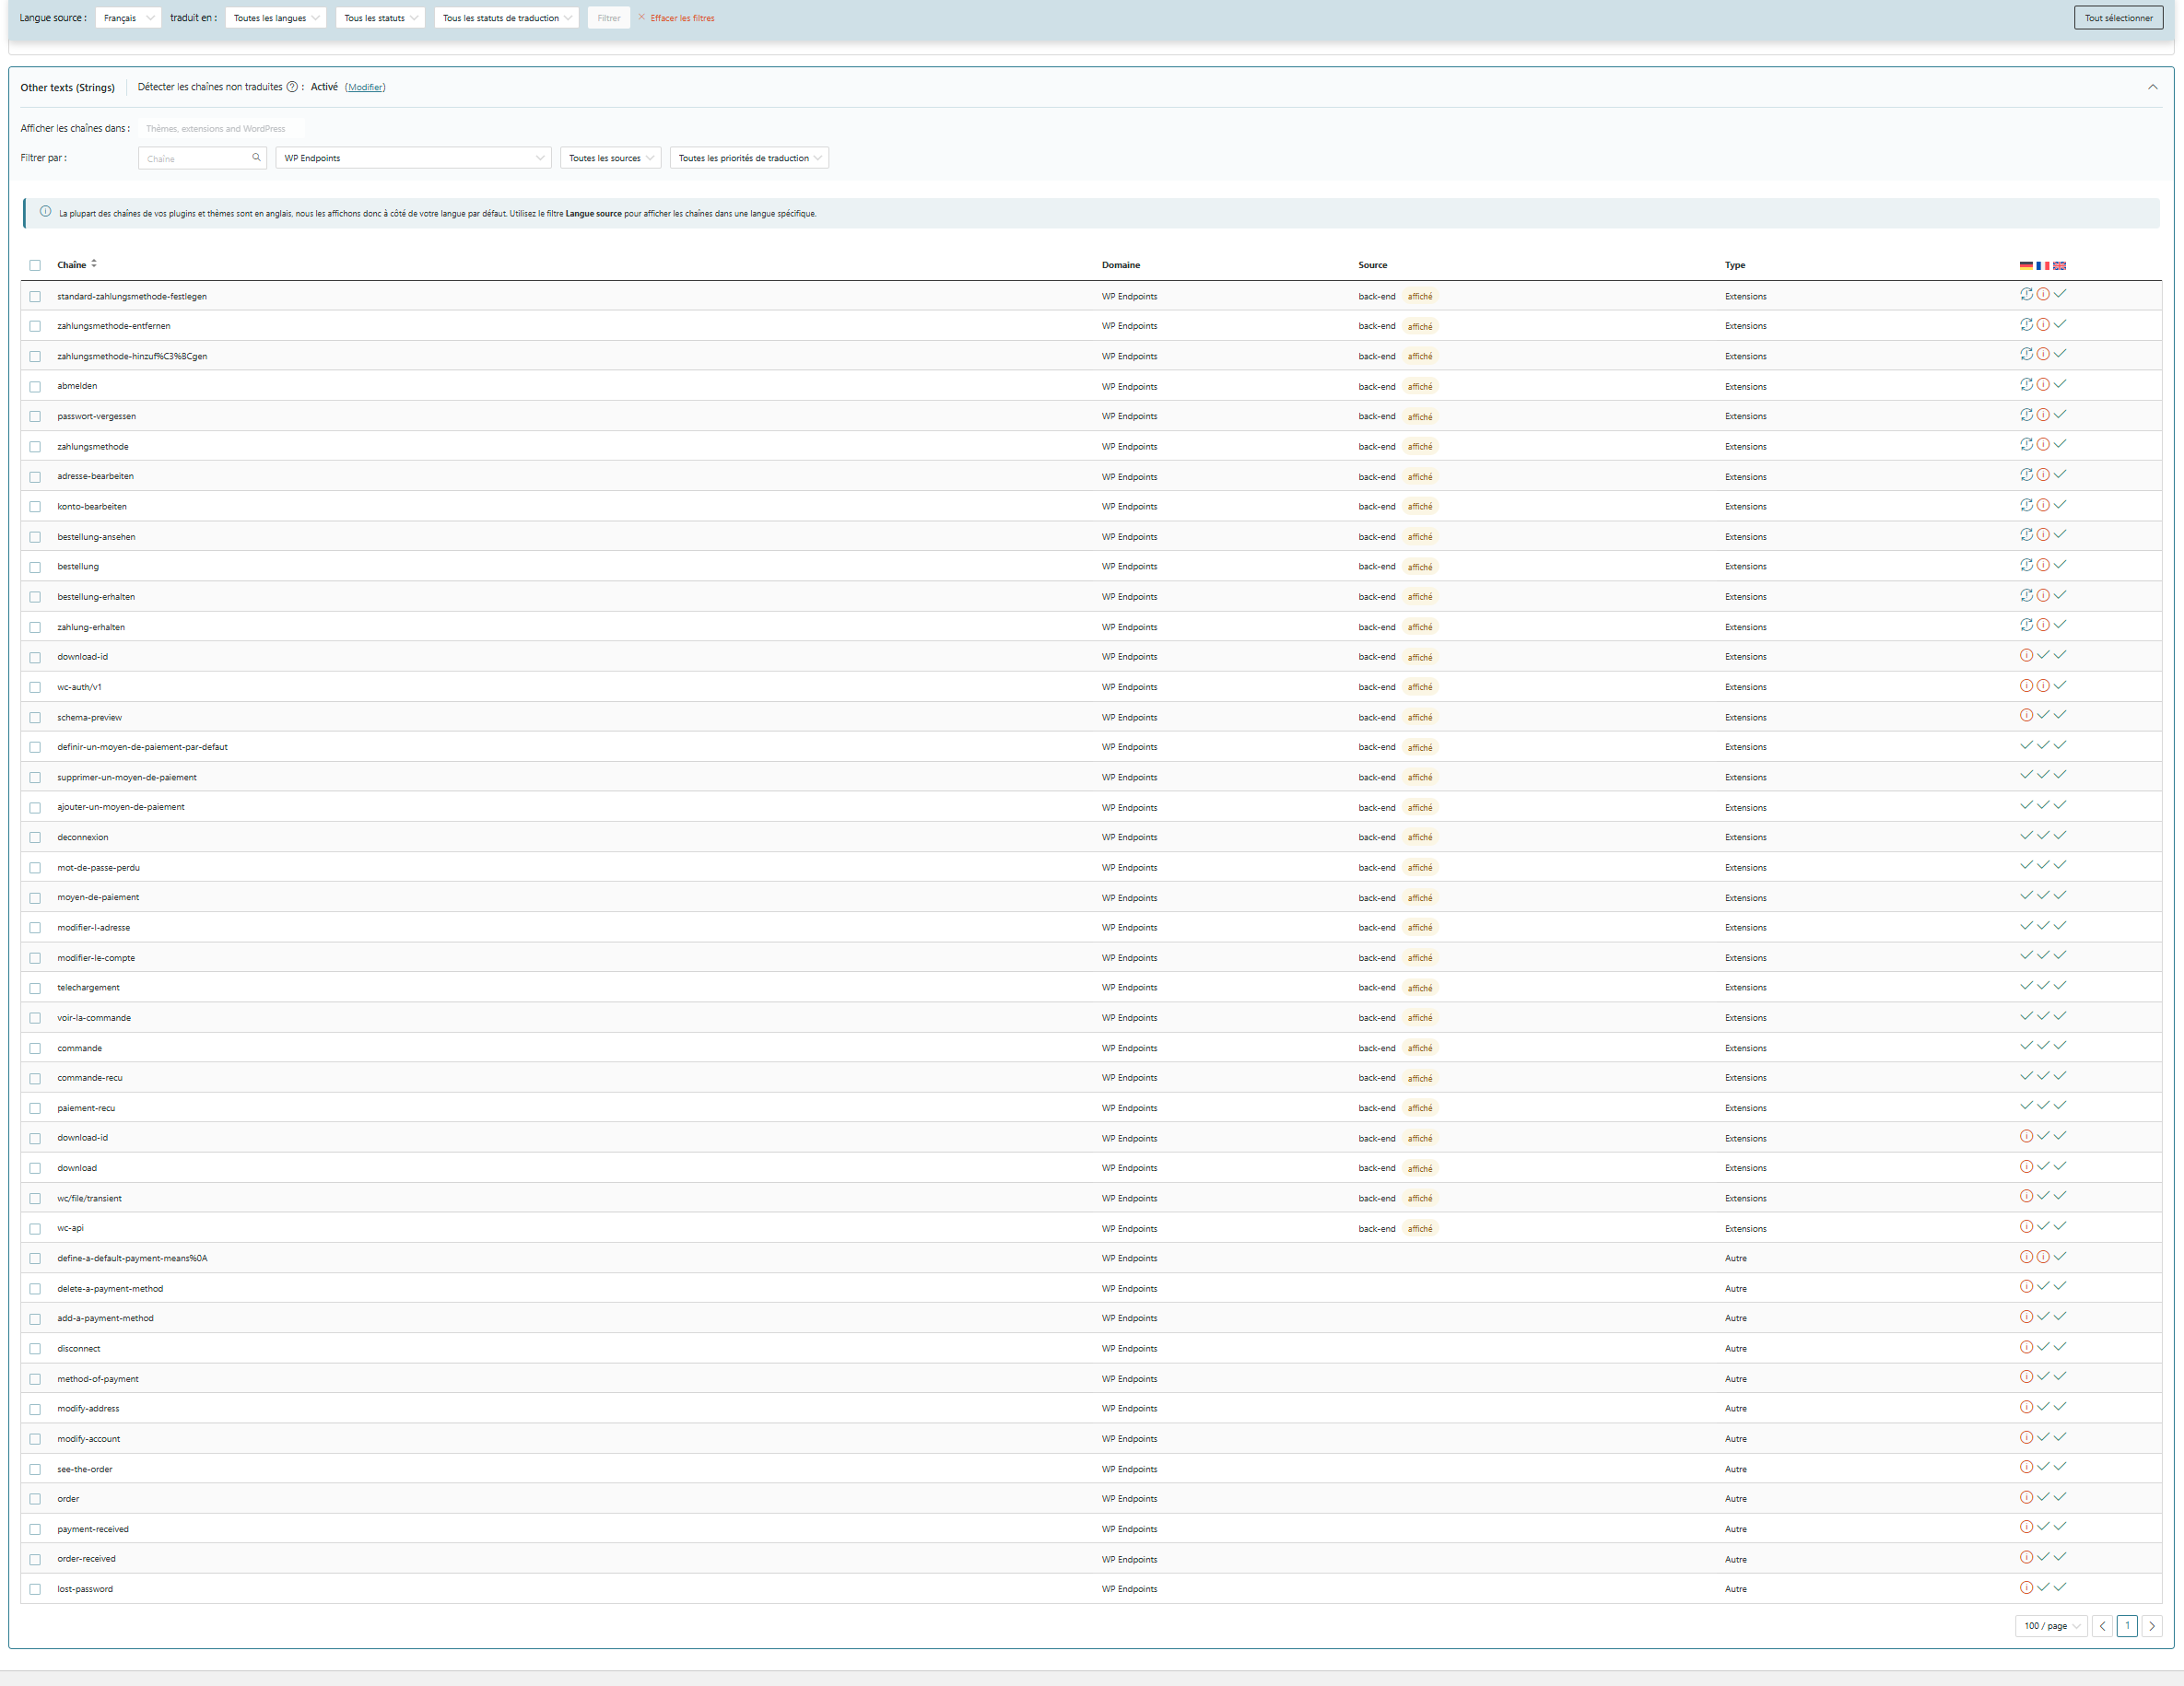Click the Modifier link
Screen dimensions: 2184x1686
(x=365, y=88)
